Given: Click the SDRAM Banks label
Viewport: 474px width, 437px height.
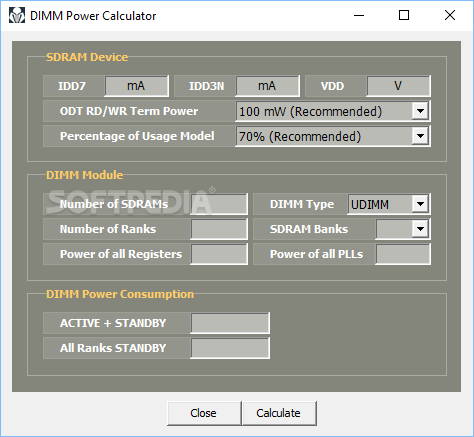Looking at the screenshot, I should coord(309,229).
